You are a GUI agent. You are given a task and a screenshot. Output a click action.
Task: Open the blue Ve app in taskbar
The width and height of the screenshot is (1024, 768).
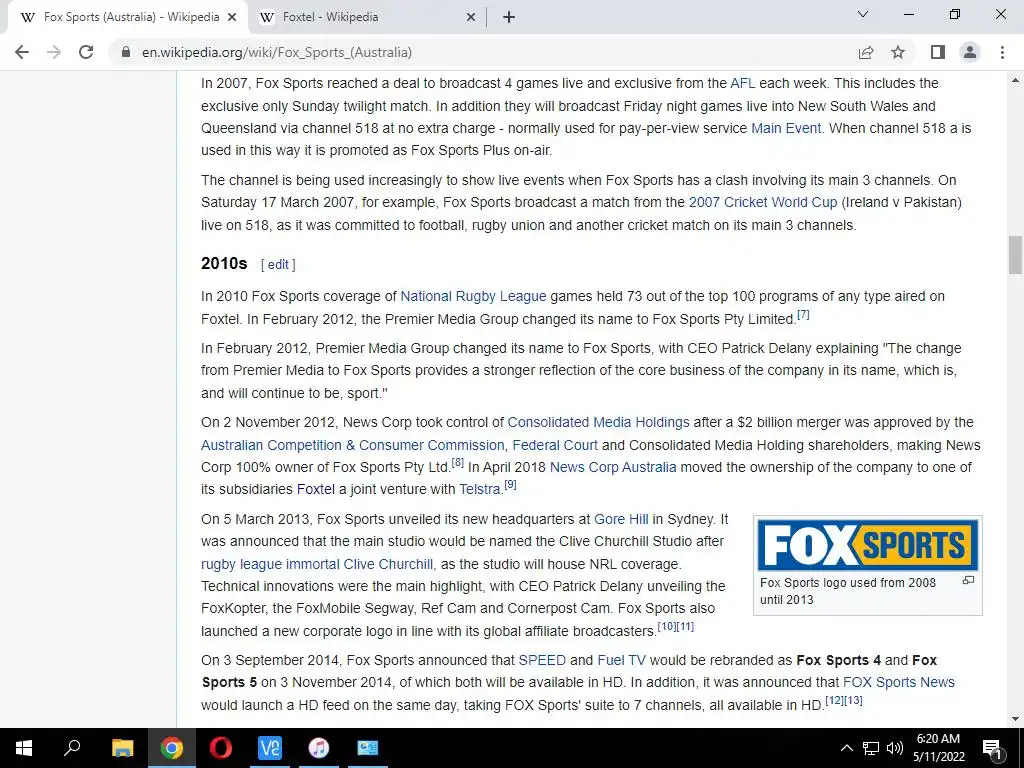[270, 748]
